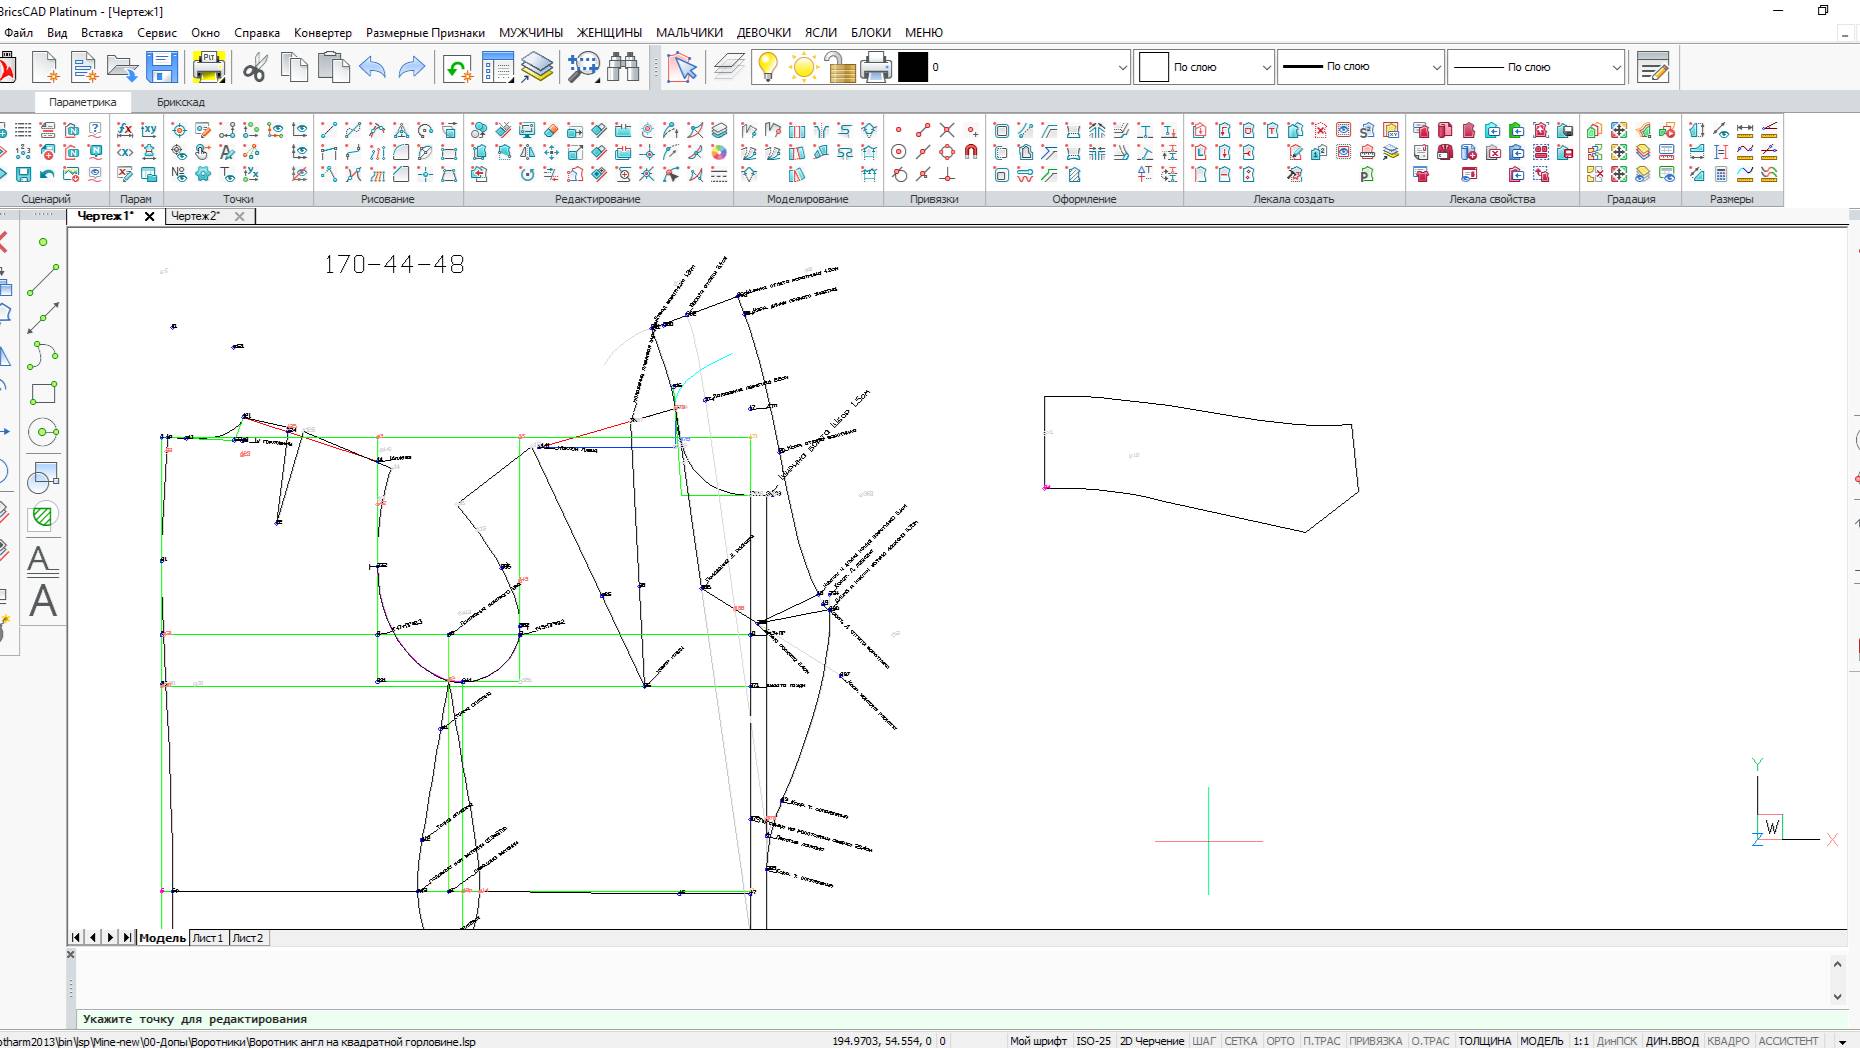Toggle ПРИВЯЗКА object snap in status bar
1860x1048 pixels.
click(x=1375, y=1041)
